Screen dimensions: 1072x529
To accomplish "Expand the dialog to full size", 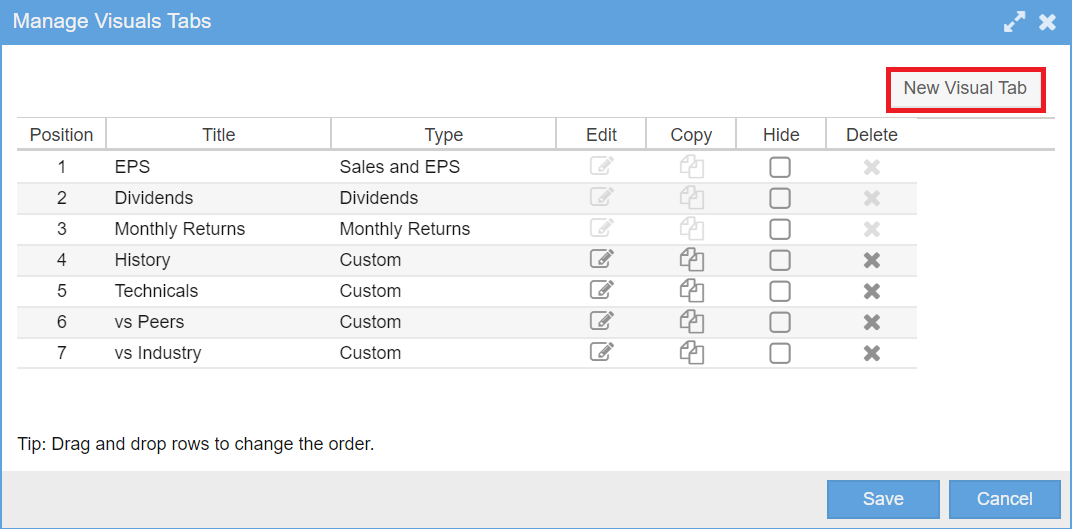I will 1014,22.
